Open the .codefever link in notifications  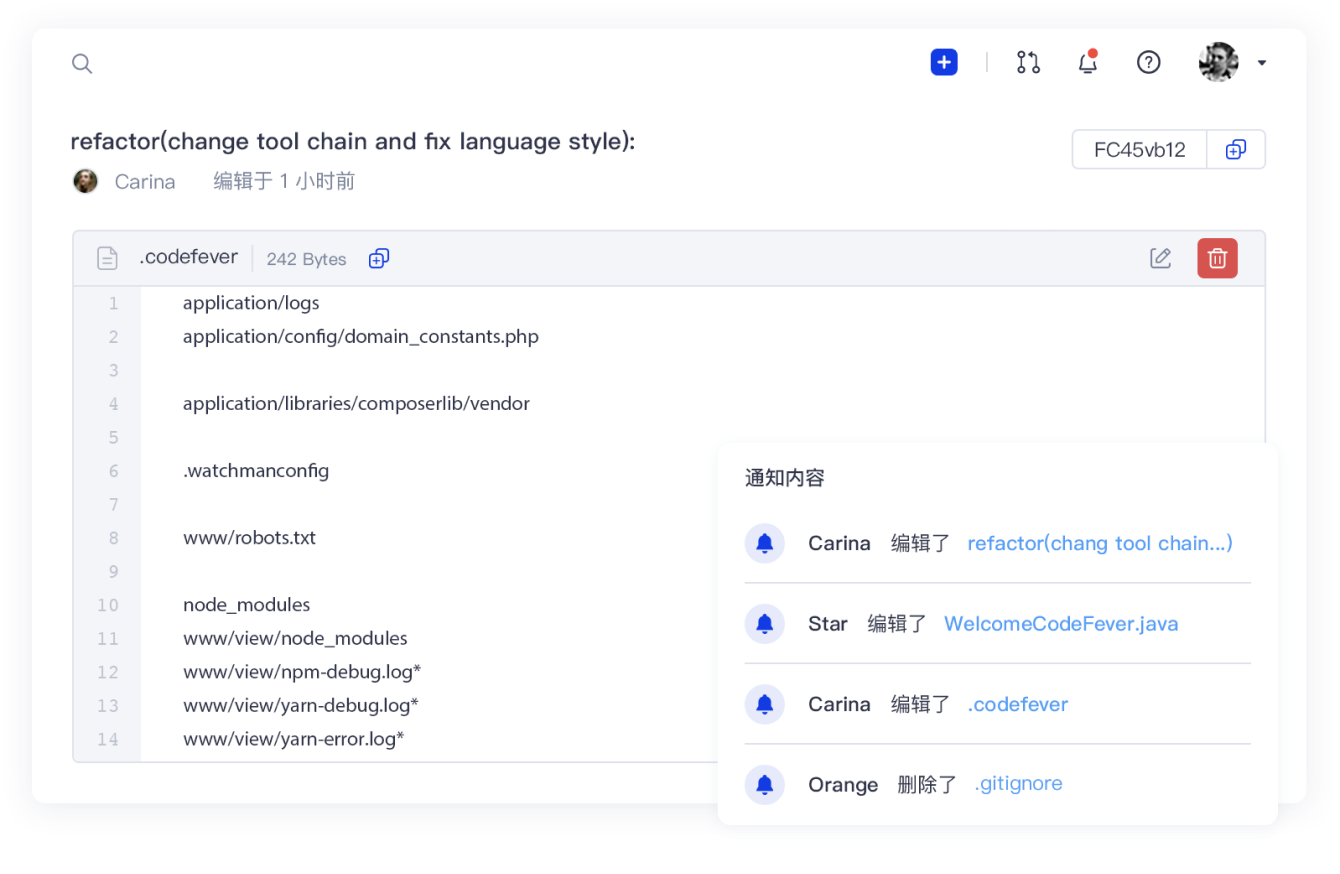click(x=1018, y=704)
